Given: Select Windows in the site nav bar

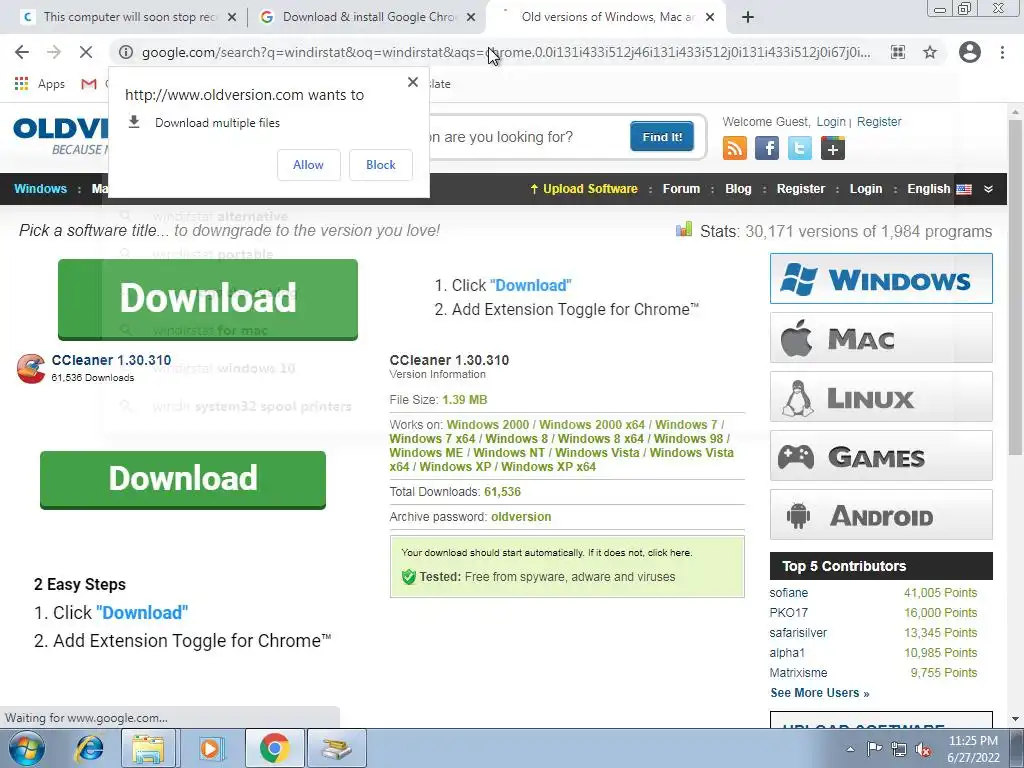Looking at the screenshot, I should coord(40,189).
